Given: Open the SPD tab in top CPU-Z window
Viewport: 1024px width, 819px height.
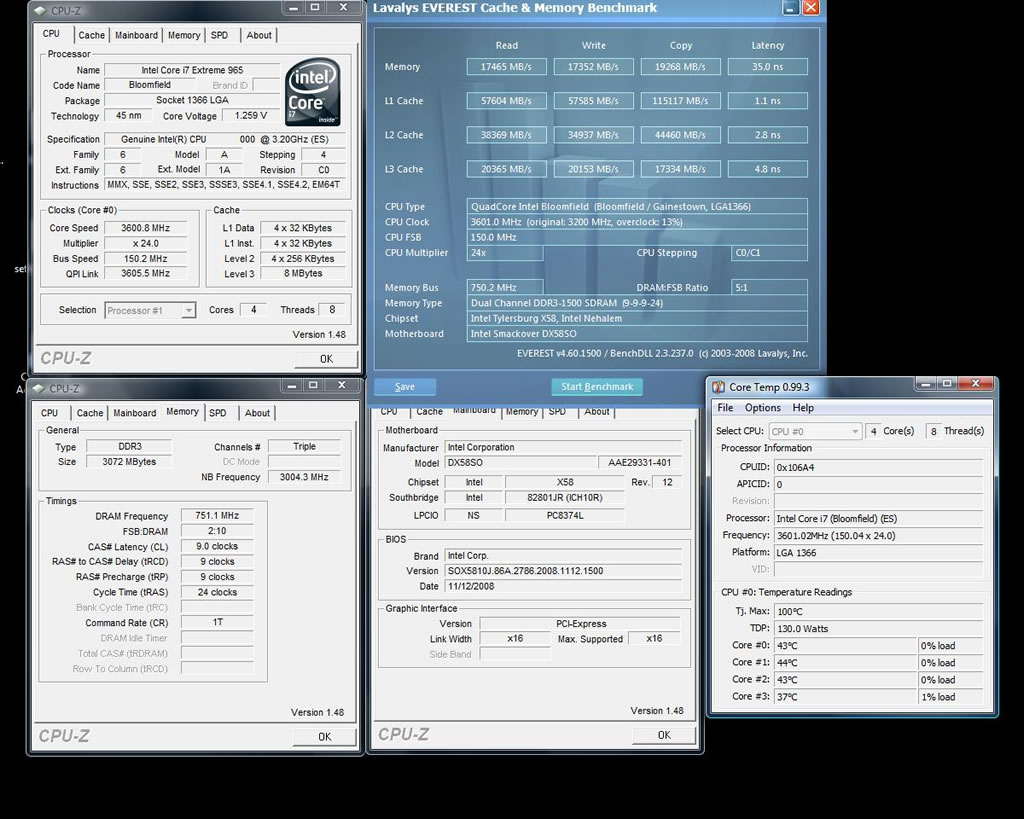Looking at the screenshot, I should coord(219,35).
